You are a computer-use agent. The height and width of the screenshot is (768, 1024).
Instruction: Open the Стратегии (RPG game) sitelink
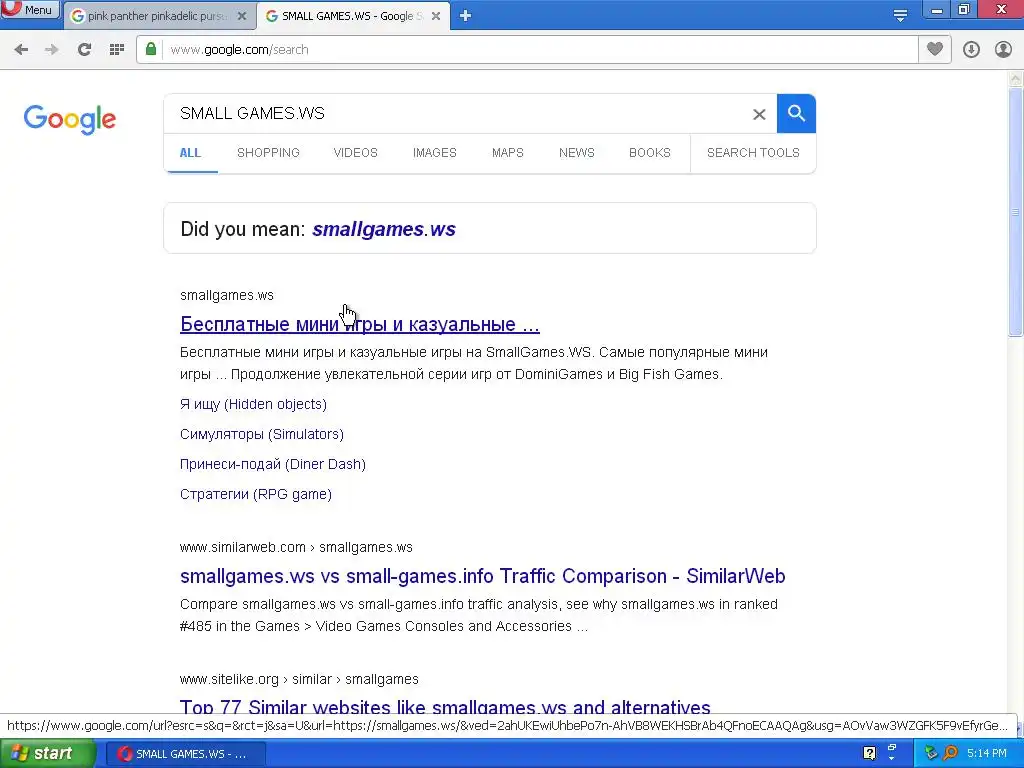(256, 494)
